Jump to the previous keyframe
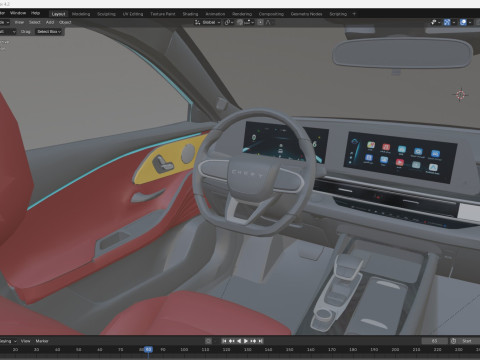The height and width of the screenshot is (360, 480). 232,341
